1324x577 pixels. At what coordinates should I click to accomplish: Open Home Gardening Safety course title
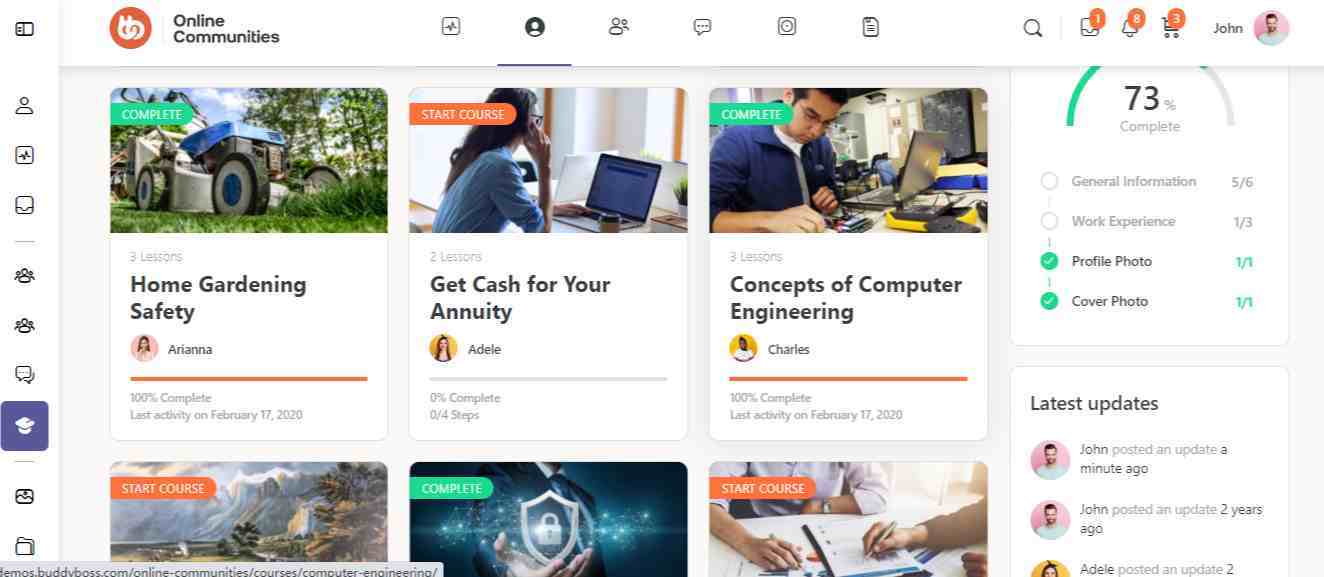click(x=218, y=298)
